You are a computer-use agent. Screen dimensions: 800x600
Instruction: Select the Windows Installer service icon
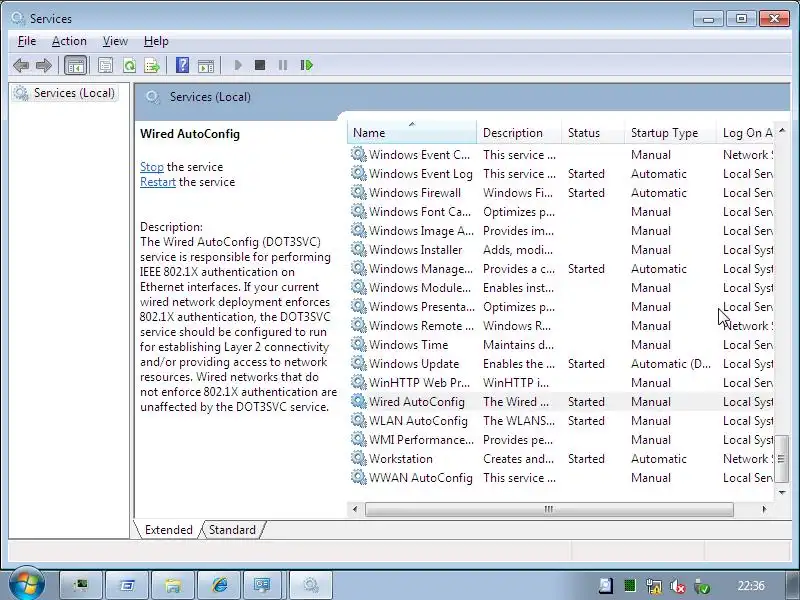359,249
